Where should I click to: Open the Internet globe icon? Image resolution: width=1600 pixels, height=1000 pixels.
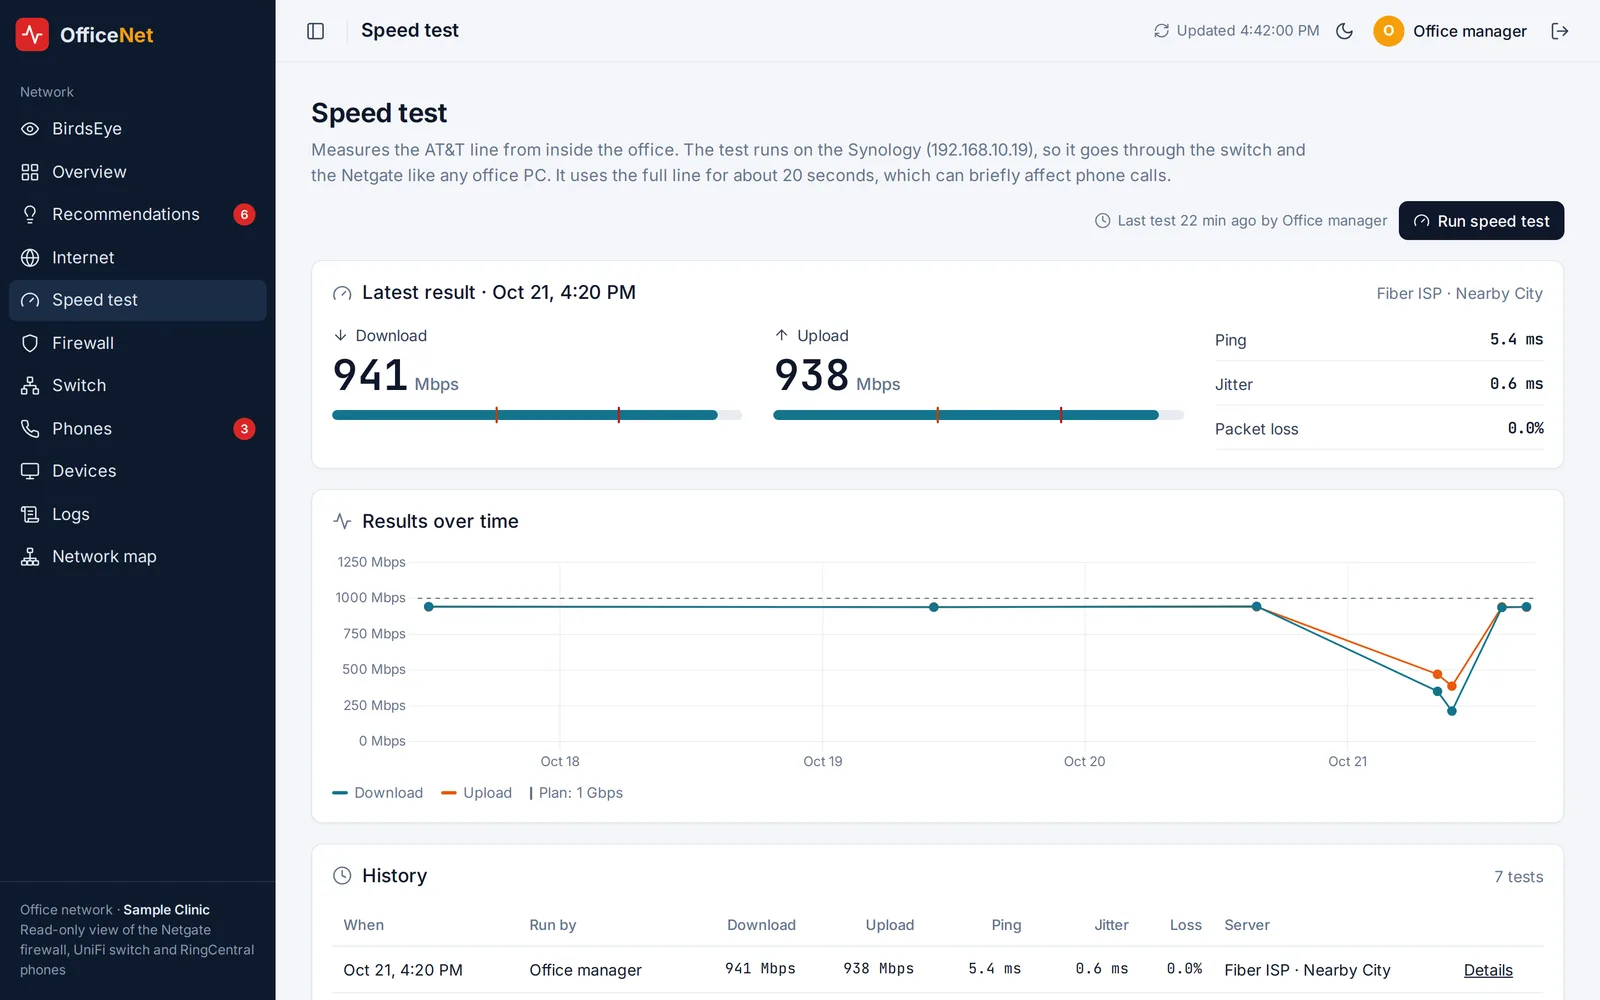coord(30,258)
